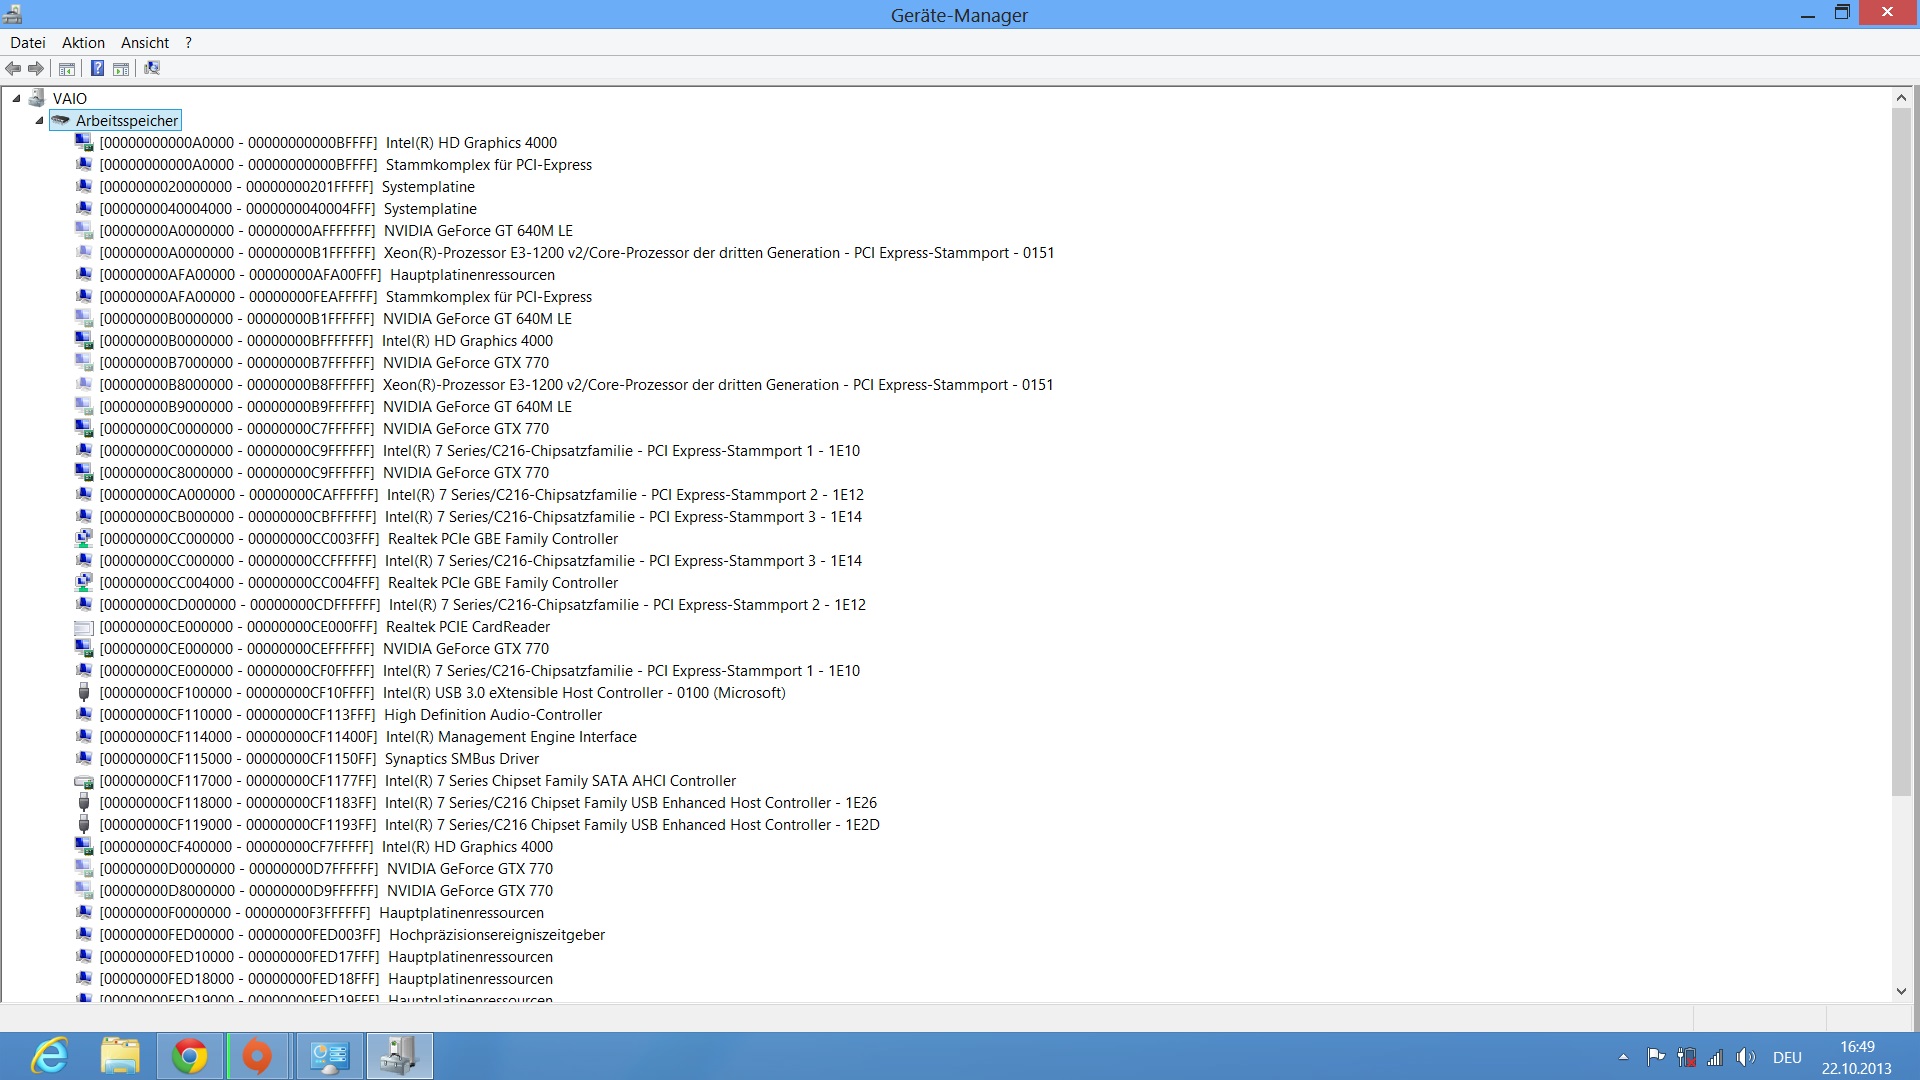Viewport: 1920px width, 1080px height.
Task: Click scroll up arrow of list
Action: (x=1901, y=98)
